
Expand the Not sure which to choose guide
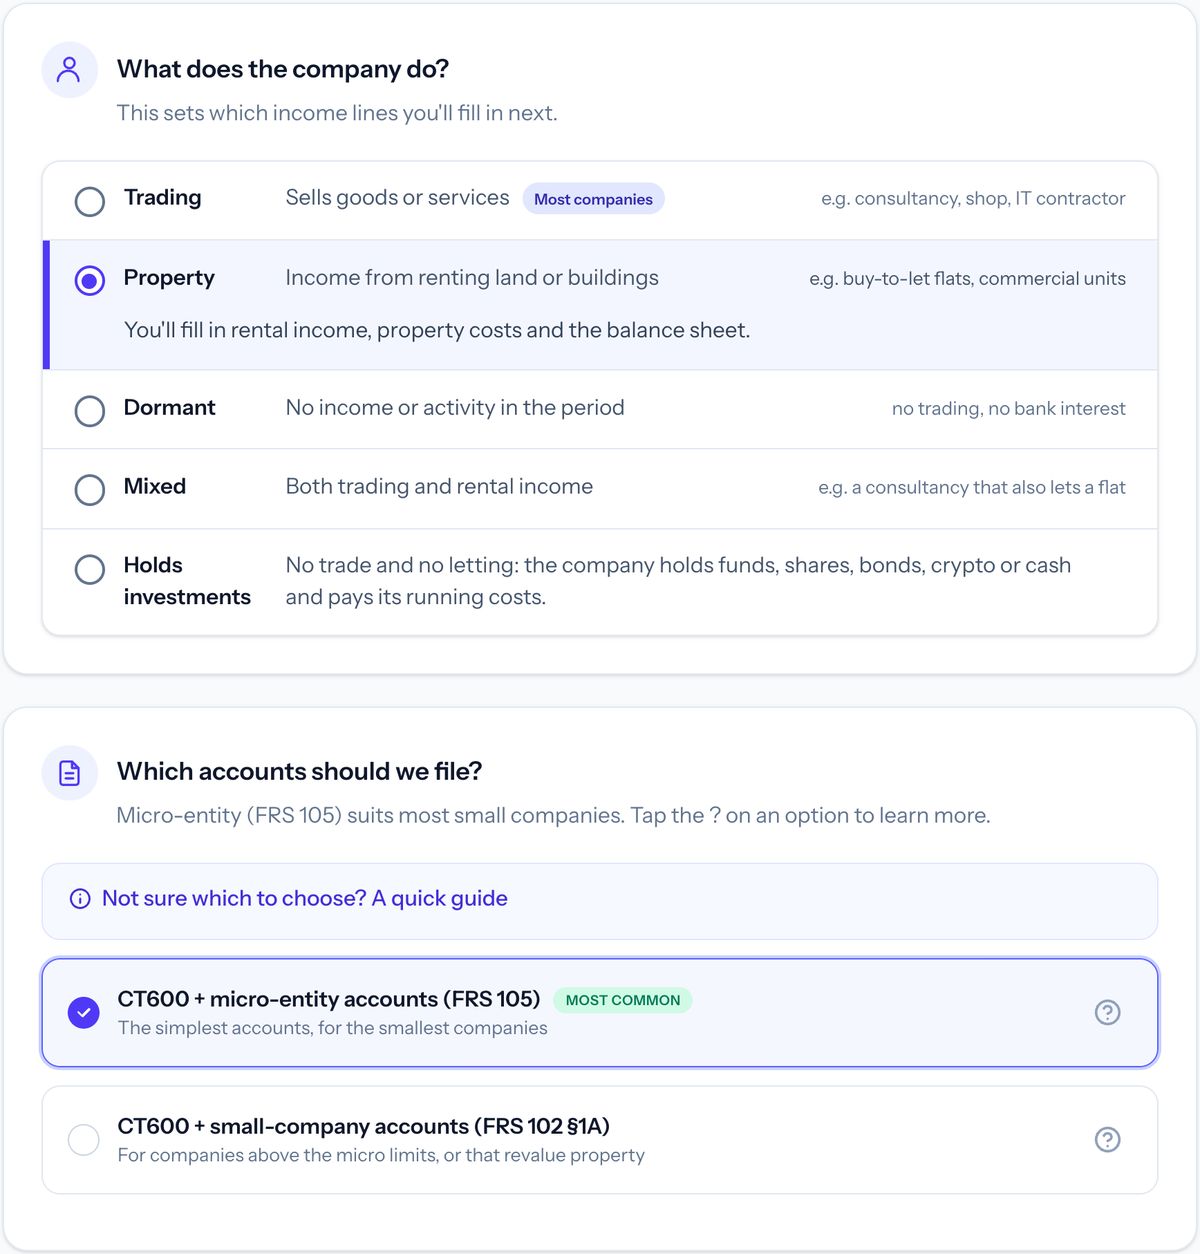click(305, 898)
